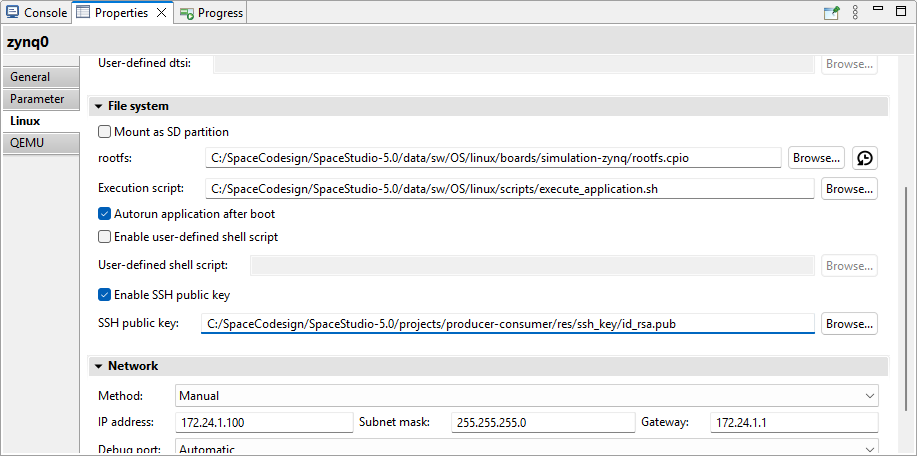Click the Subnet mask field 255.255.255.0

[x=543, y=422]
